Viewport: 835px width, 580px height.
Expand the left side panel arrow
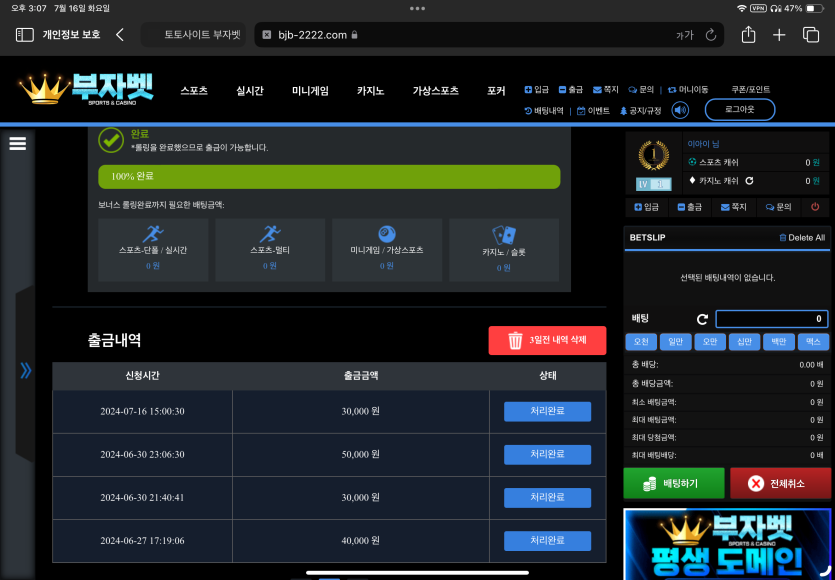point(25,370)
